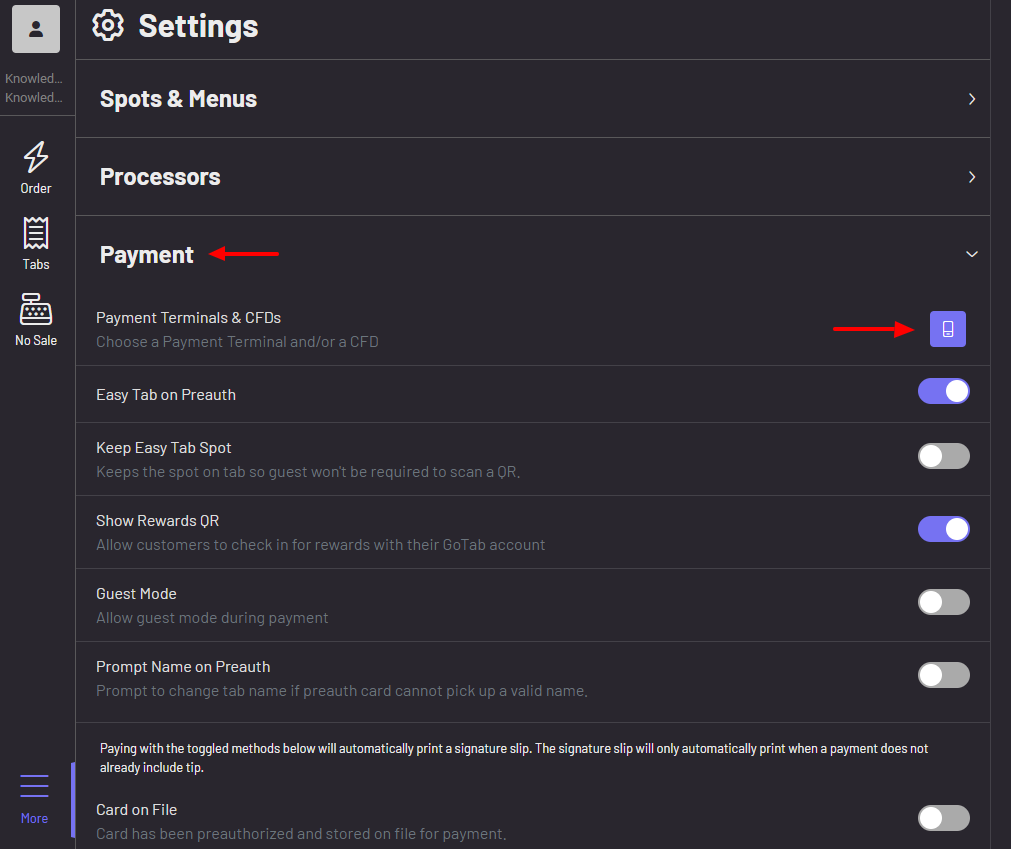Click the user profile avatar icon
This screenshot has height=849, width=1011.
click(36, 29)
